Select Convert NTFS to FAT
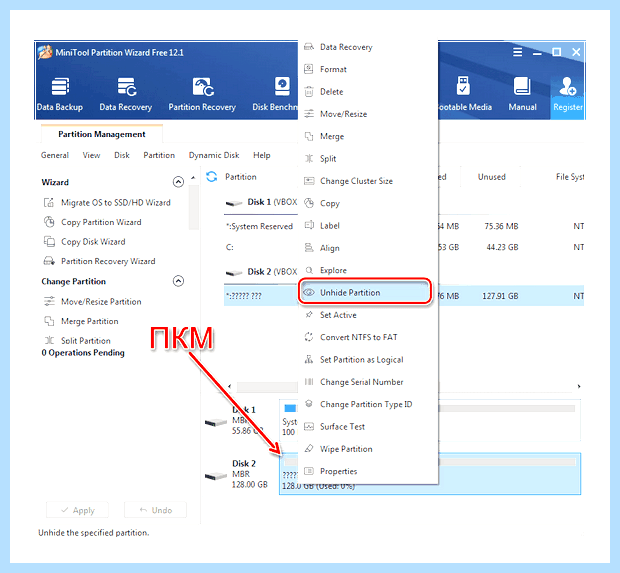 pos(368,337)
